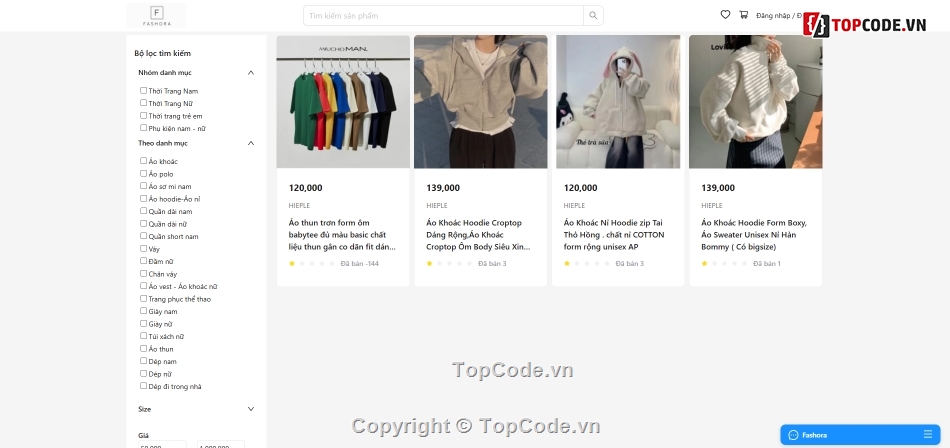Tick the Quần dài nam checkbox

144,211
